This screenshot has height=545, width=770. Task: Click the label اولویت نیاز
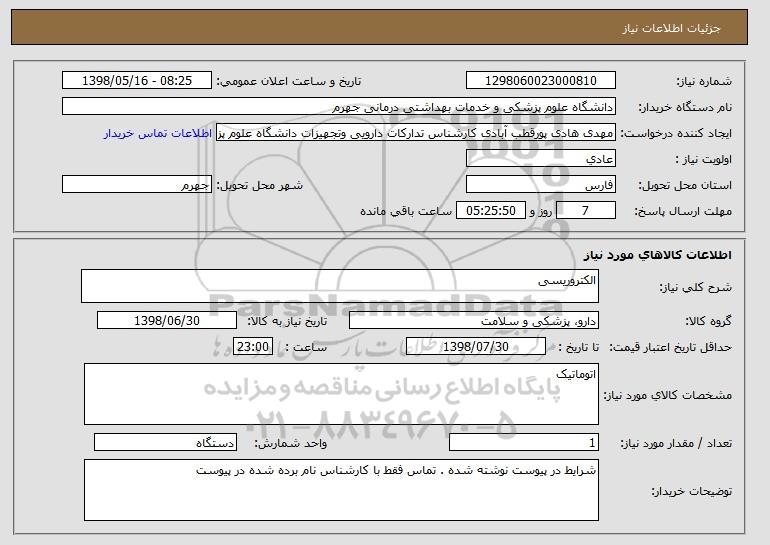coord(704,159)
